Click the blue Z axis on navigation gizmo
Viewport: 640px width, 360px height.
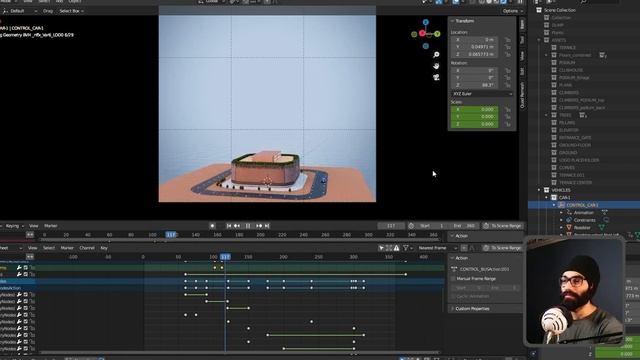pos(426,22)
